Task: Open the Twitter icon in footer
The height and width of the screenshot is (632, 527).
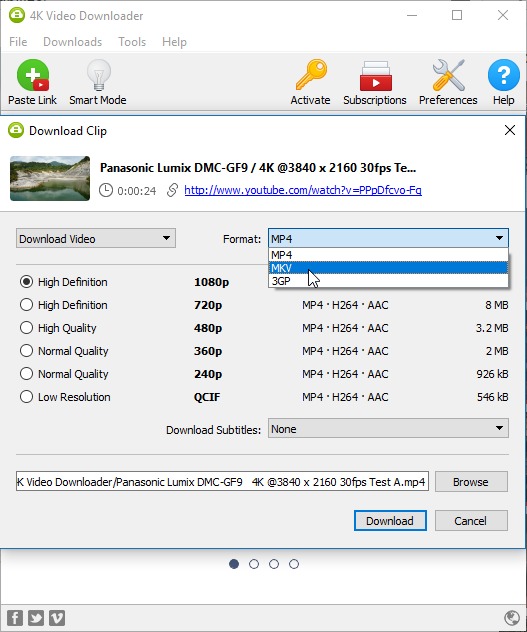Action: (x=36, y=617)
